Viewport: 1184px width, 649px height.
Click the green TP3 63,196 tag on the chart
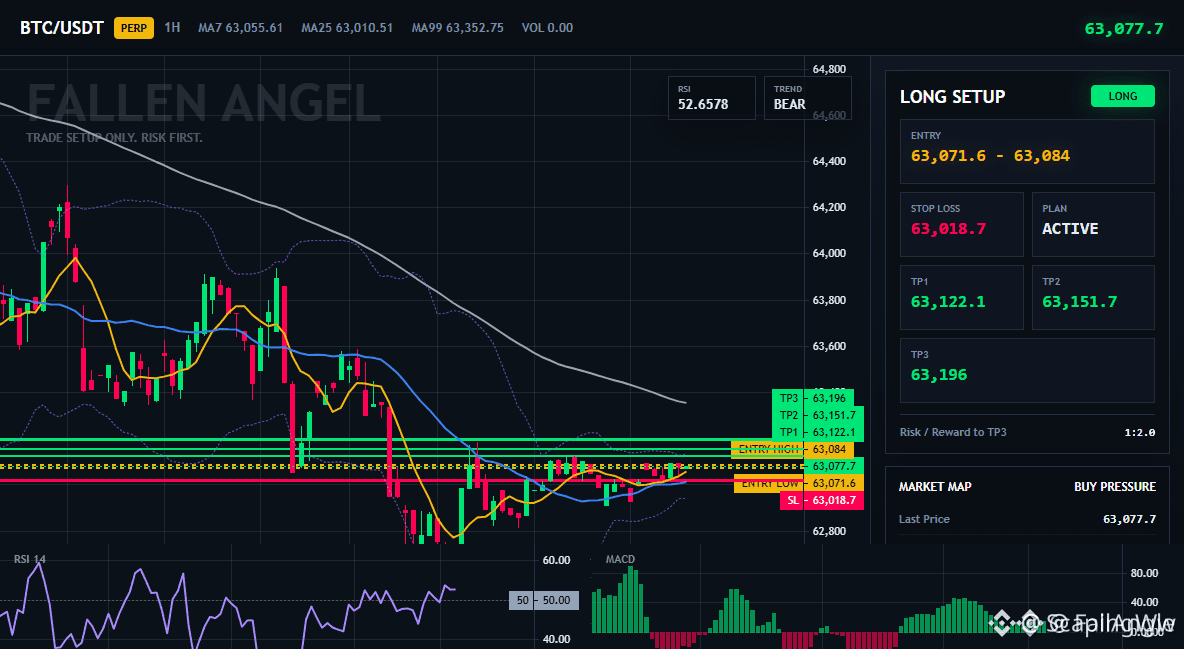click(x=812, y=398)
